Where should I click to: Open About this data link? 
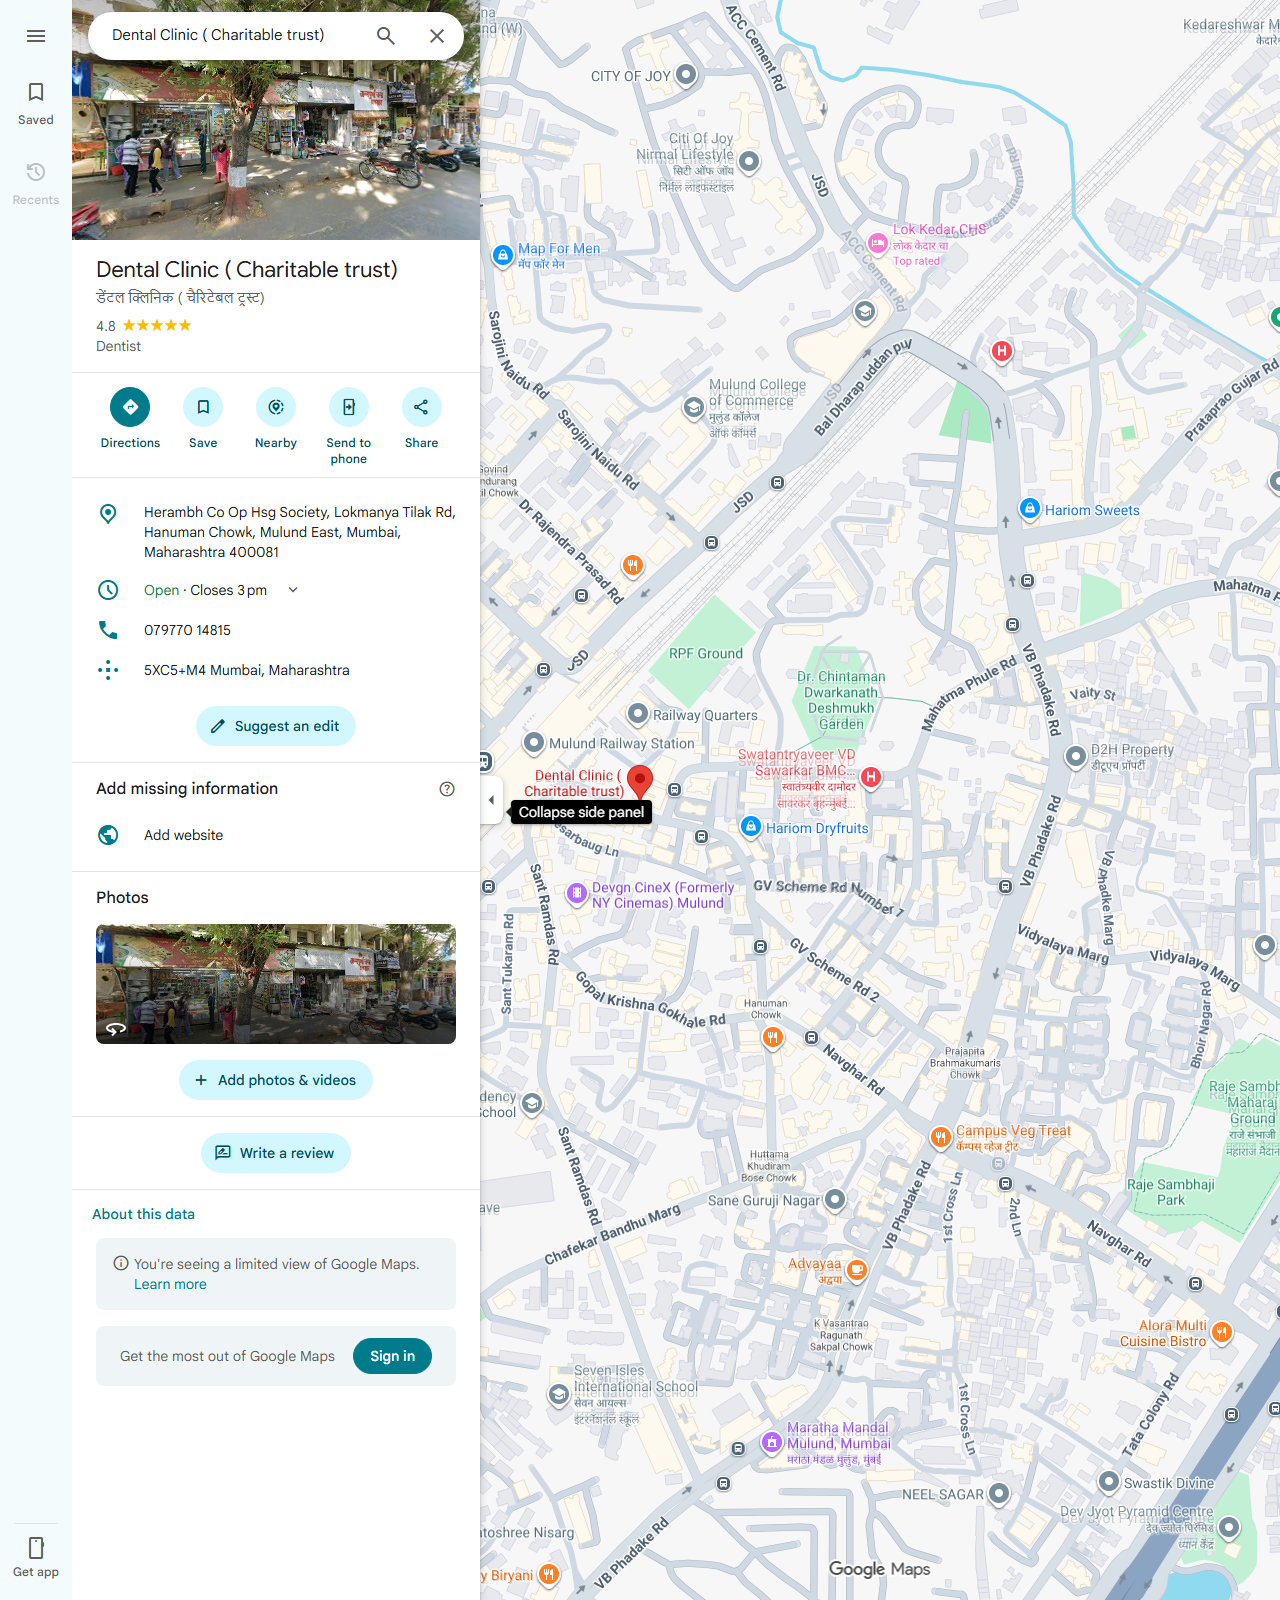tap(144, 1214)
